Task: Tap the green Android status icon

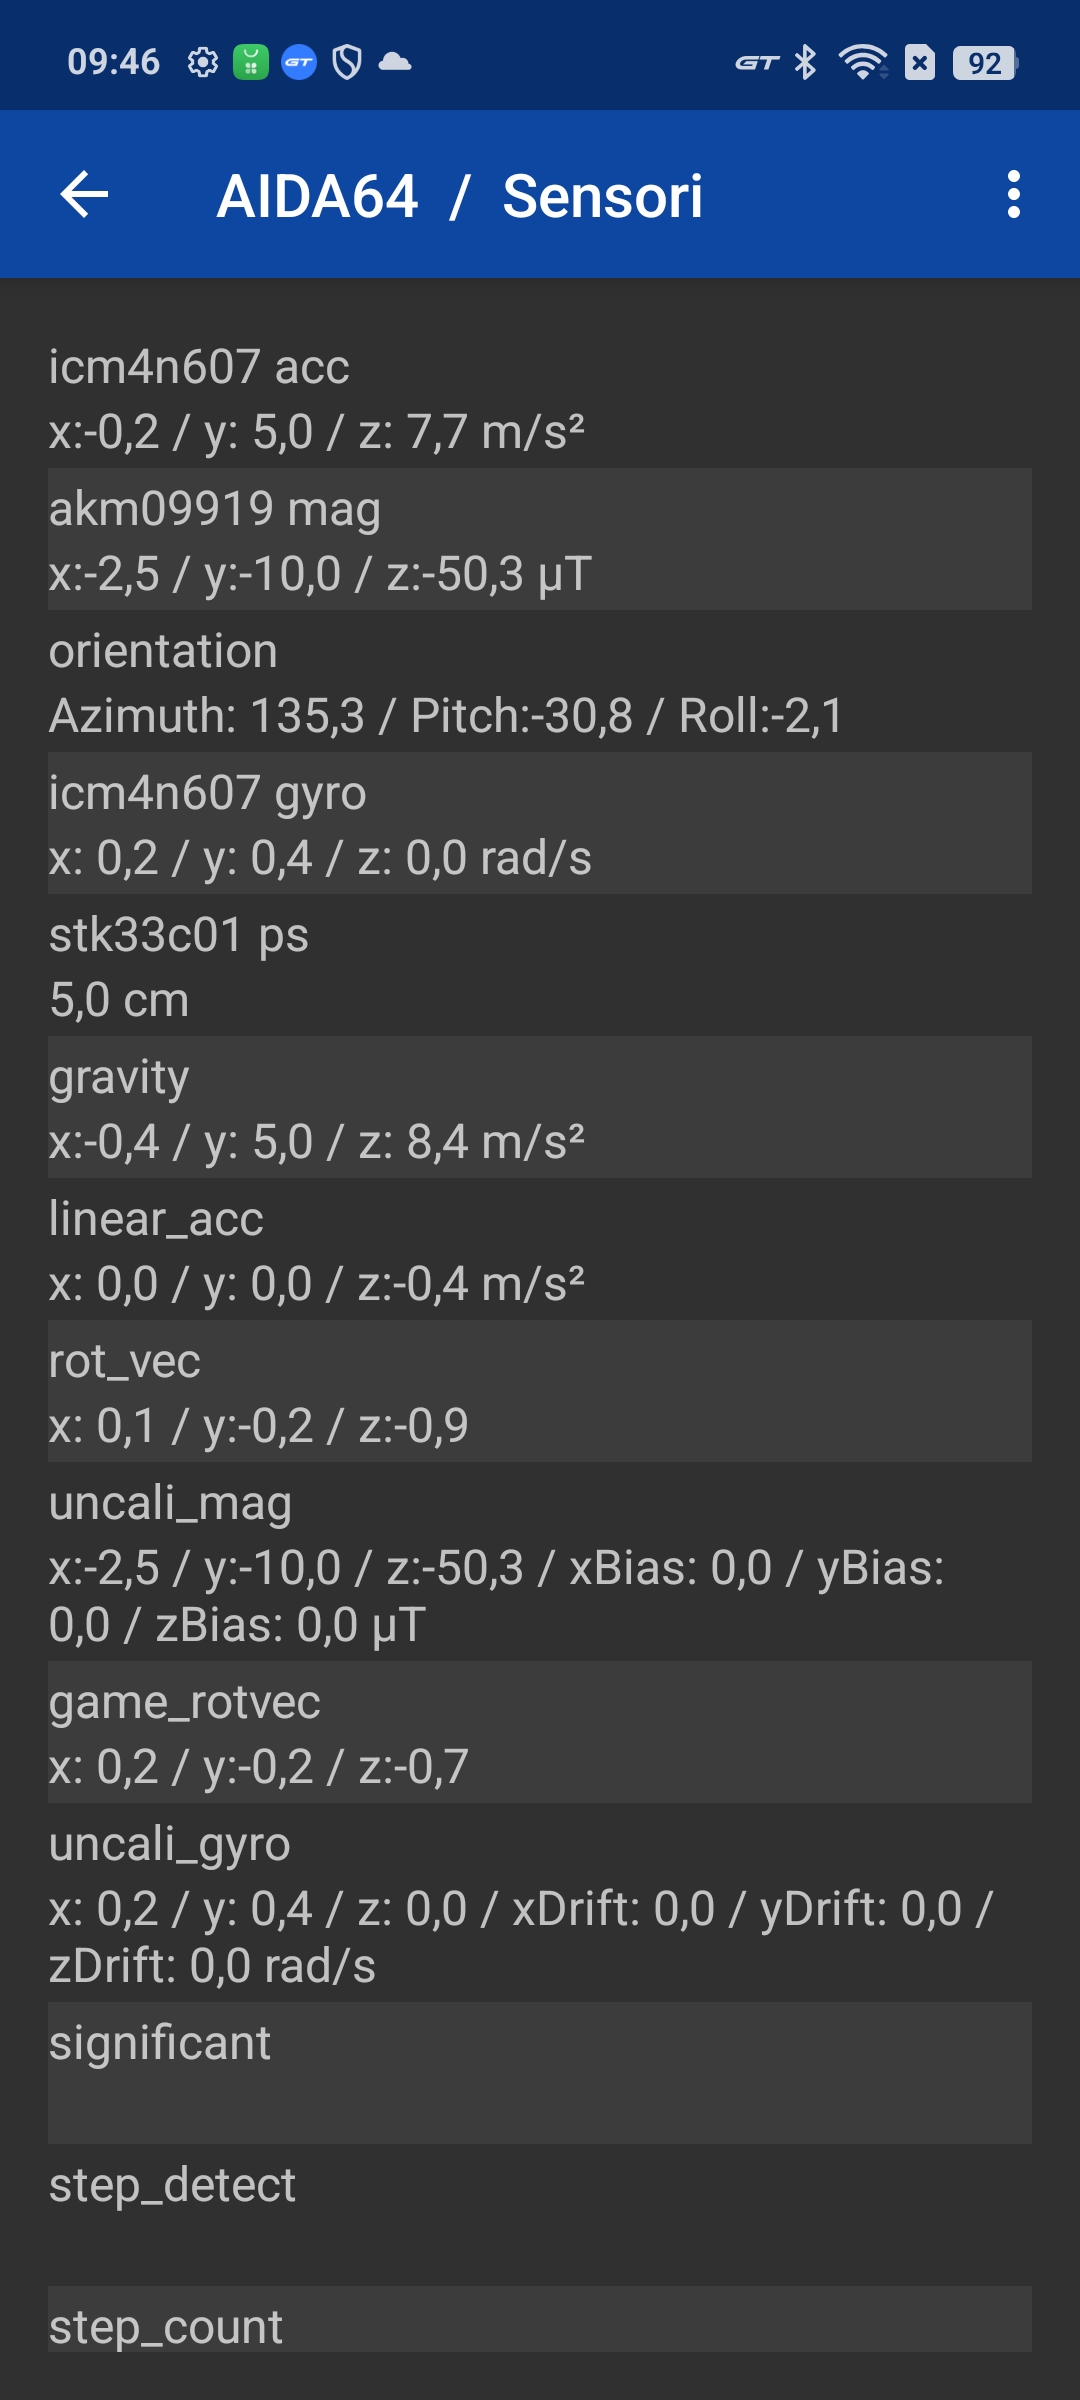Action: point(251,63)
